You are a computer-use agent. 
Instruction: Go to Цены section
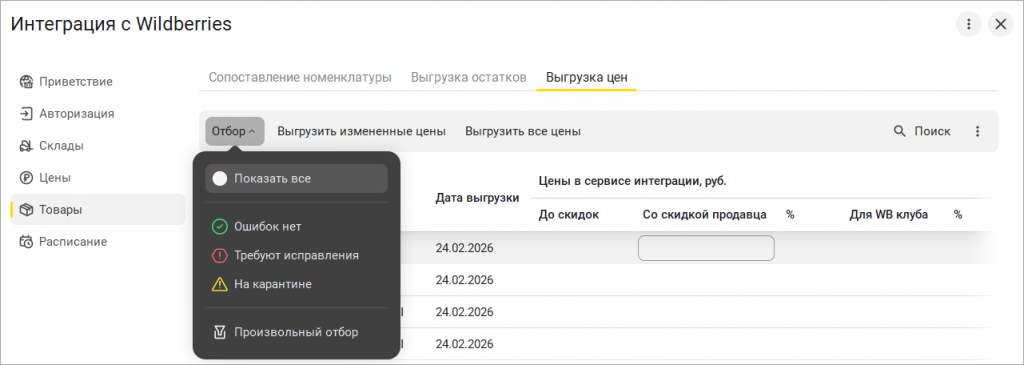[98, 178]
